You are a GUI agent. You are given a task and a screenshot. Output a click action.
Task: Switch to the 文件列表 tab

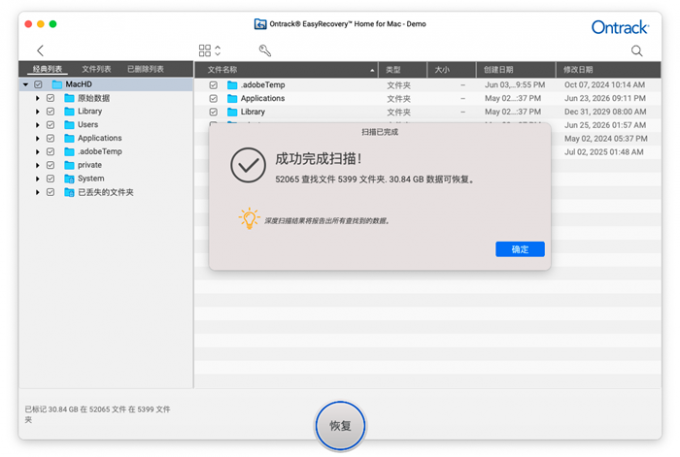[x=96, y=69]
